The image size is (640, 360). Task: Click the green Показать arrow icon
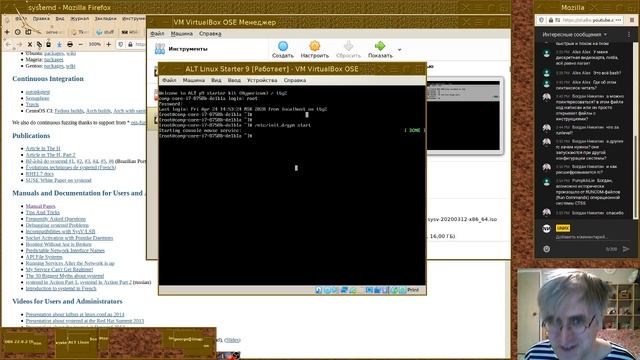tap(380, 46)
